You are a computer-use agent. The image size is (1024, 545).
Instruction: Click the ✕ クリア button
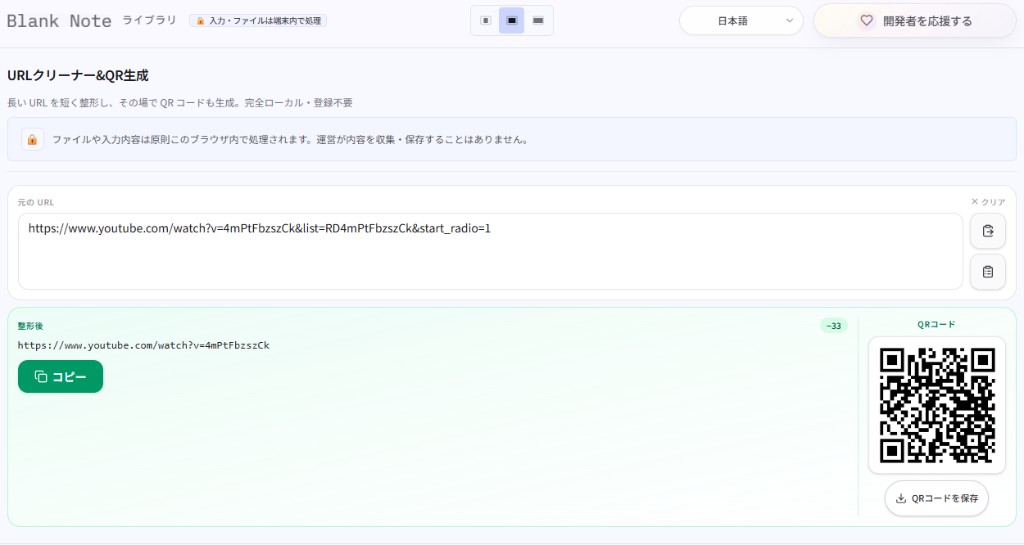pyautogui.click(x=987, y=202)
